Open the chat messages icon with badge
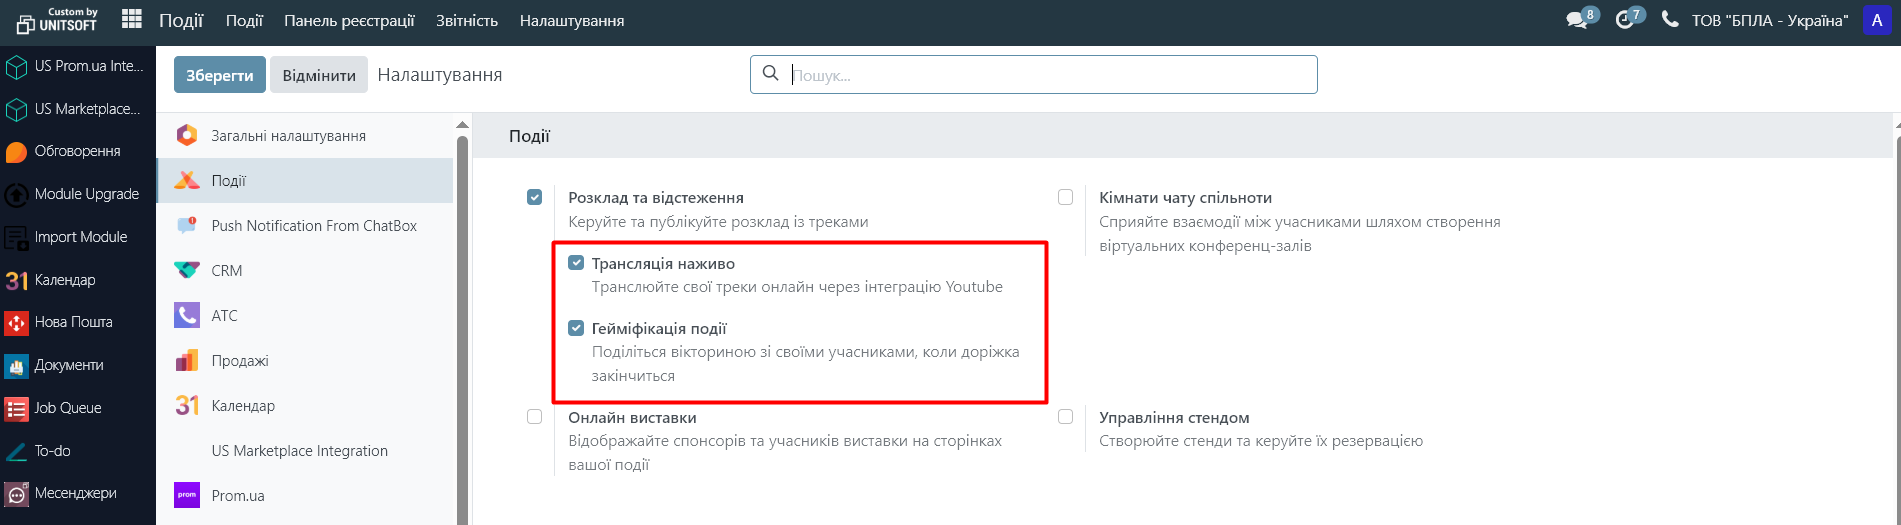The image size is (1901, 525). (x=1577, y=20)
